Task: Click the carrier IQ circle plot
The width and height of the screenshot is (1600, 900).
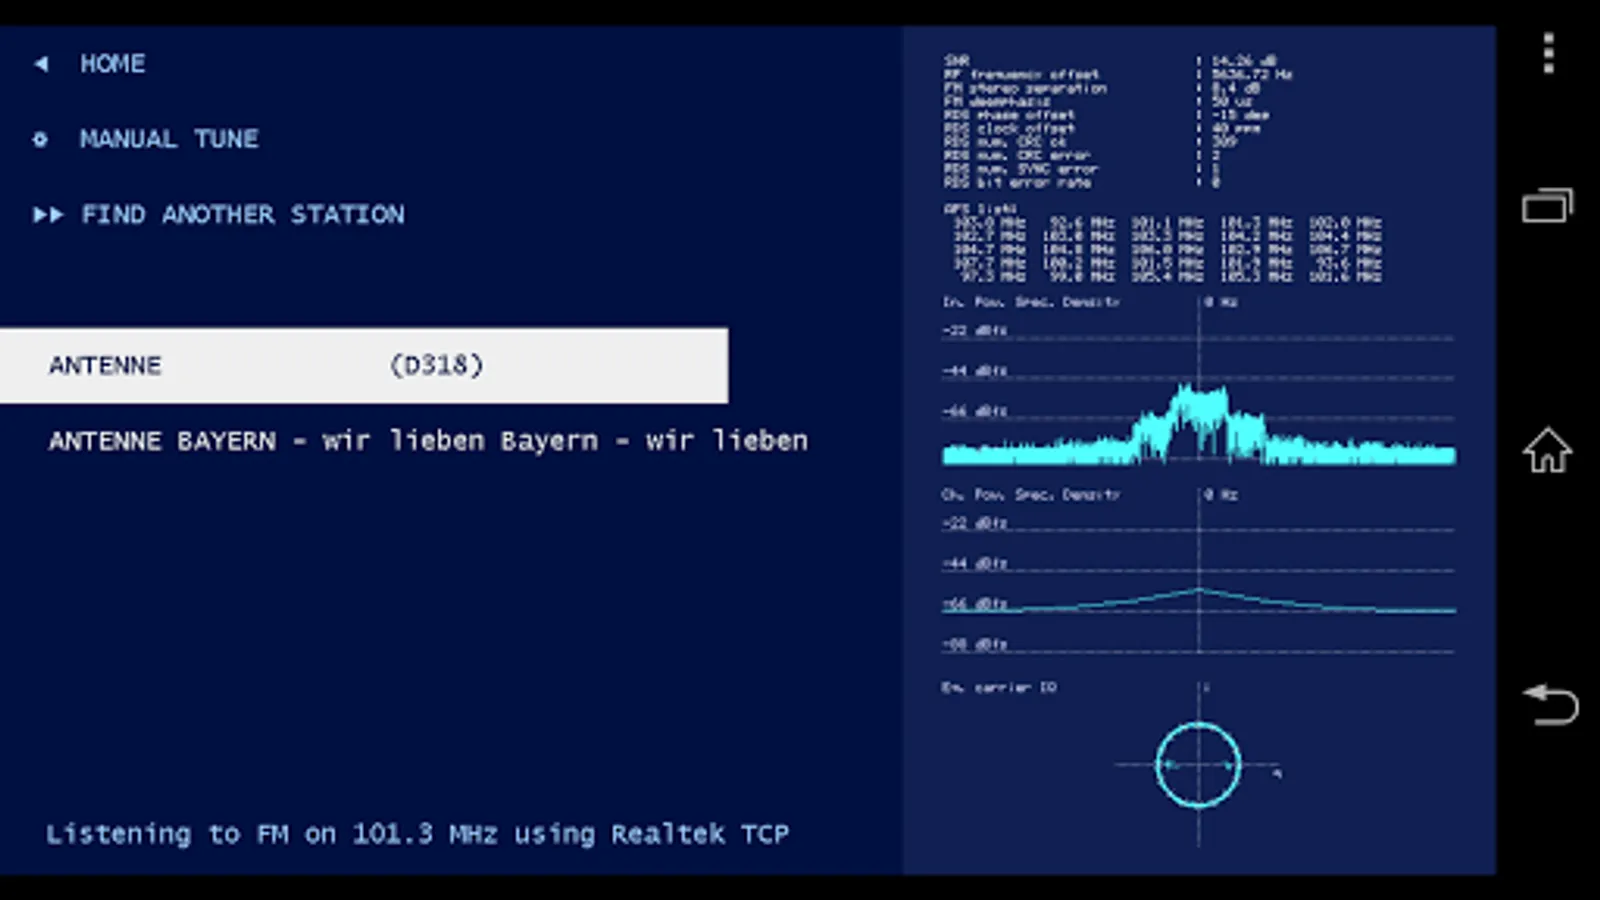Action: [1198, 765]
